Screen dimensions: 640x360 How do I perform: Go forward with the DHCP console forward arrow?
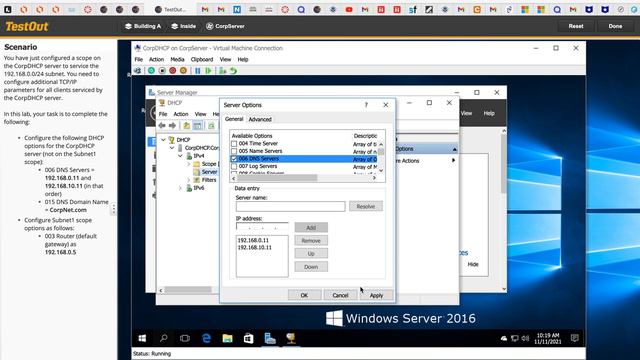(172, 125)
